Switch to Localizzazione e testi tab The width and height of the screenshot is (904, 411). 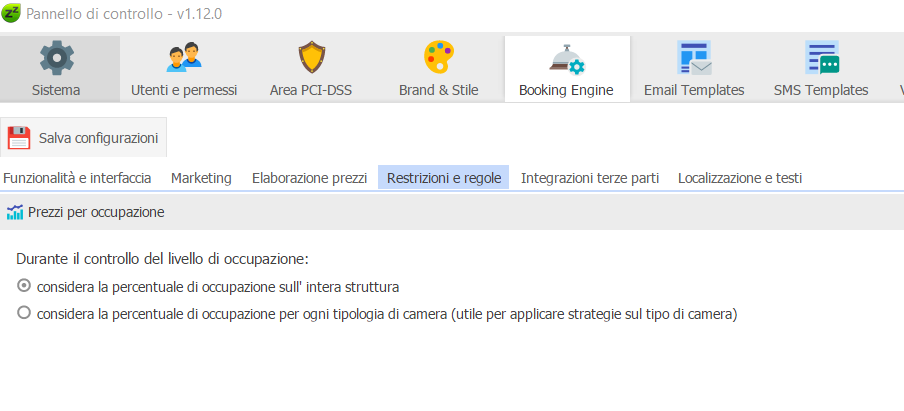[740, 178]
